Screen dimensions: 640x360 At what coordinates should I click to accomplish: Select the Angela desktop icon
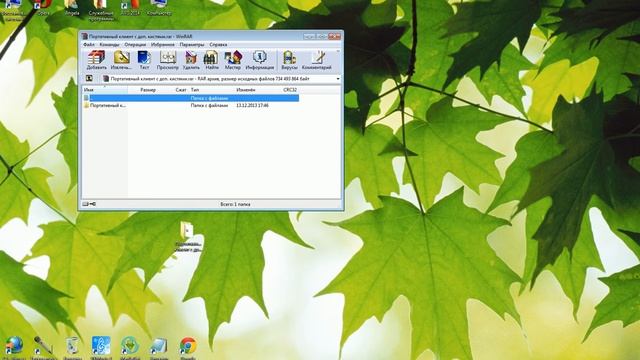click(72, 7)
